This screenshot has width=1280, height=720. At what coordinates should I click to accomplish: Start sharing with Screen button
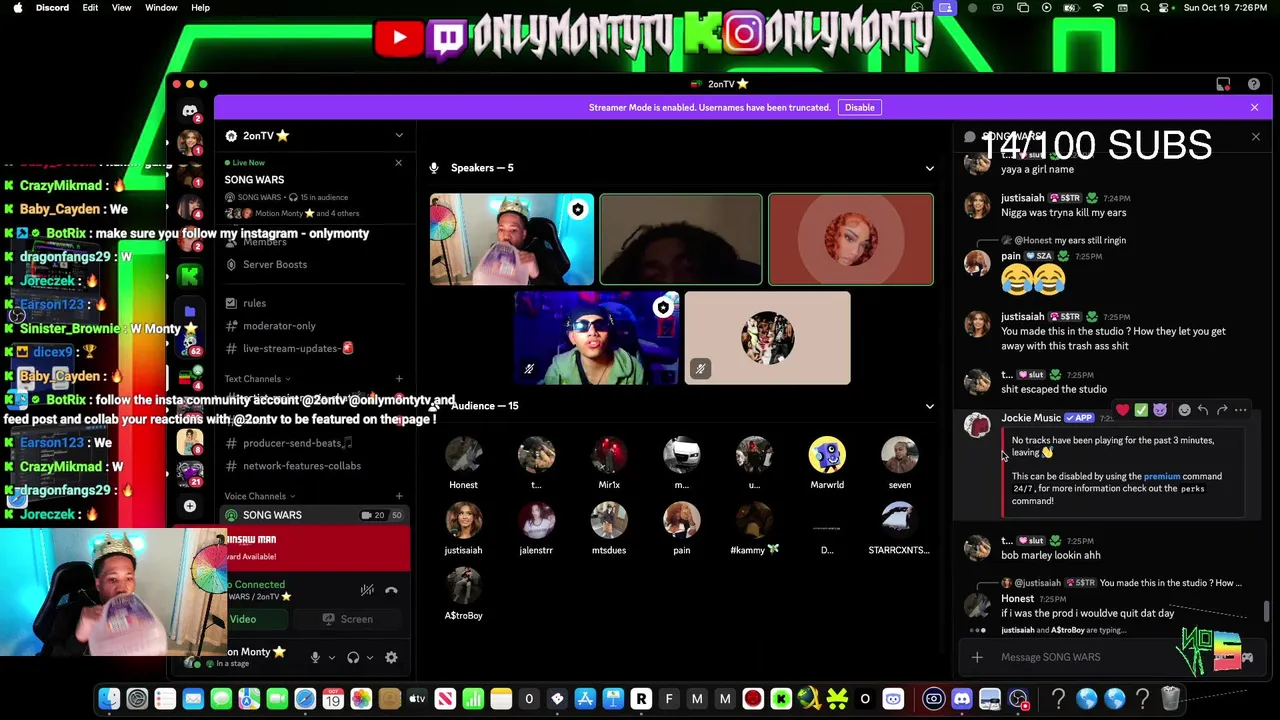coord(348,619)
